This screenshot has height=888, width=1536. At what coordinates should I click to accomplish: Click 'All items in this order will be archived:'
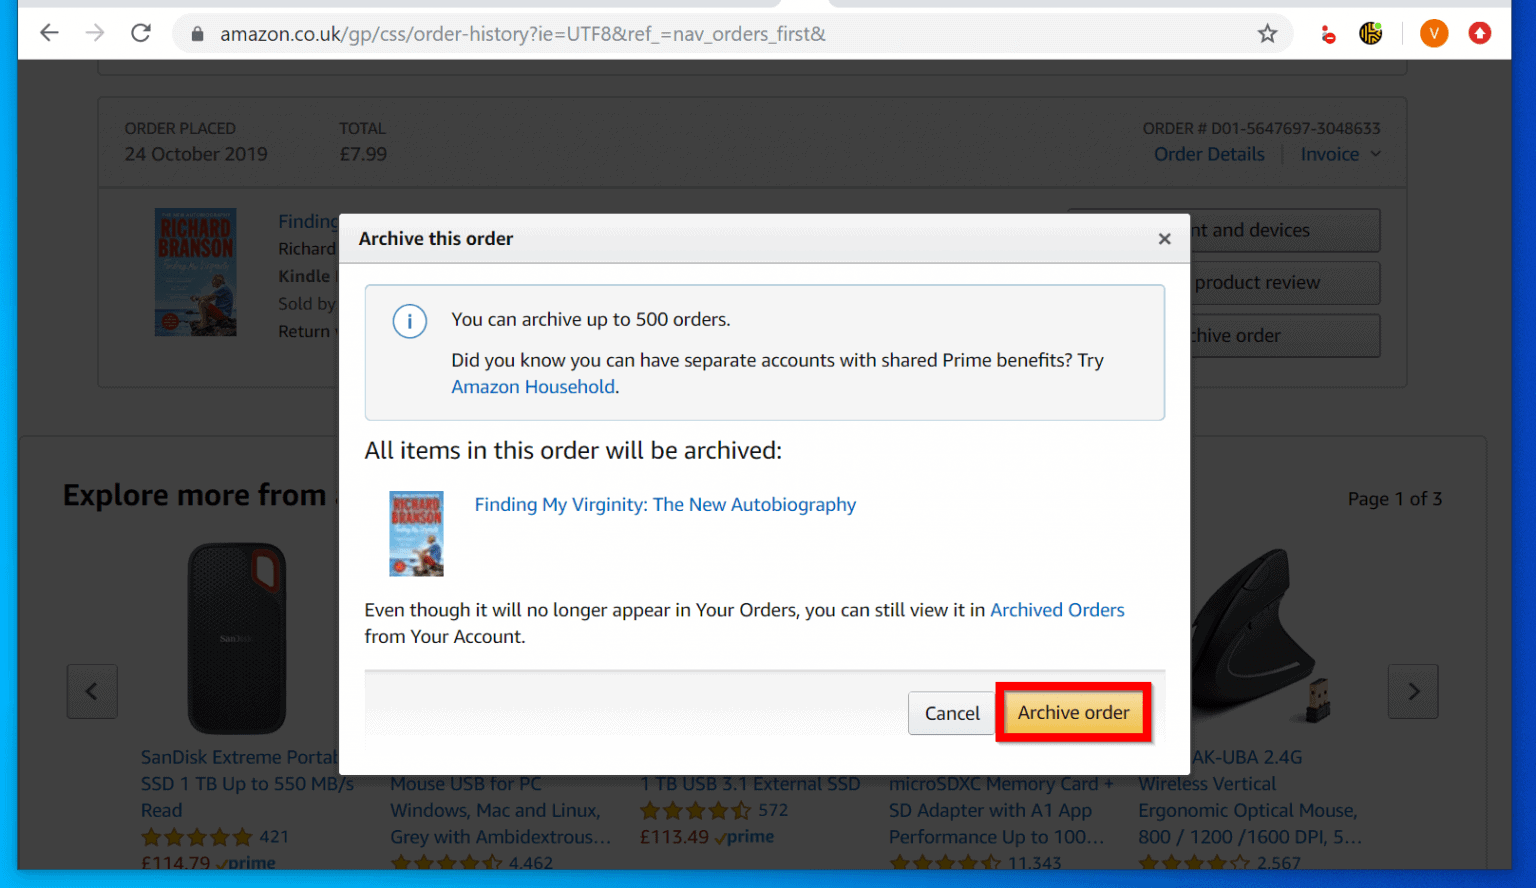click(x=573, y=451)
